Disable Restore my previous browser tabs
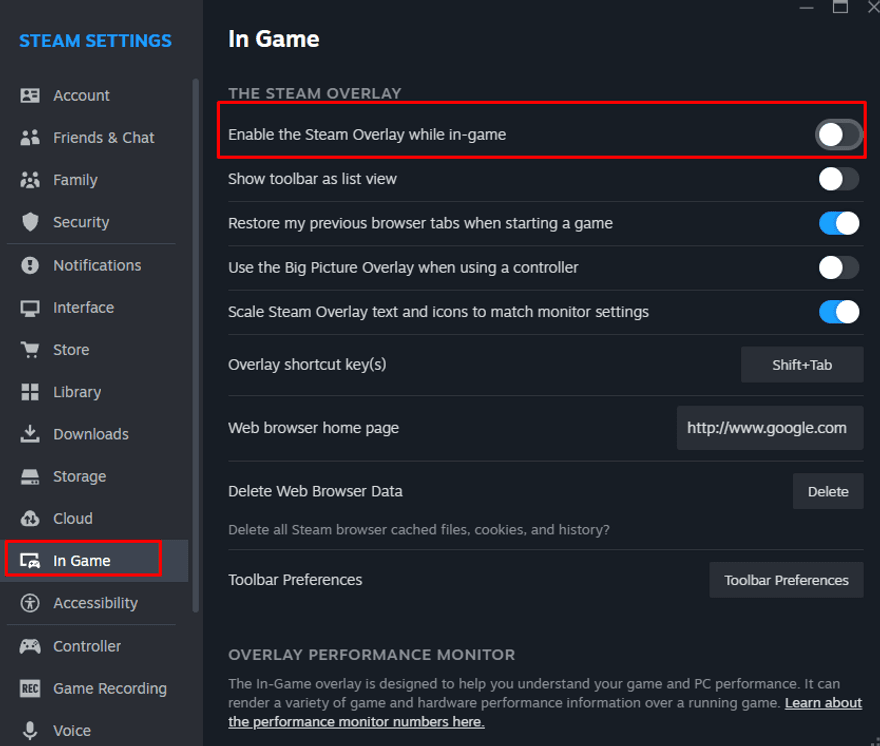This screenshot has width=880, height=746. (x=838, y=223)
